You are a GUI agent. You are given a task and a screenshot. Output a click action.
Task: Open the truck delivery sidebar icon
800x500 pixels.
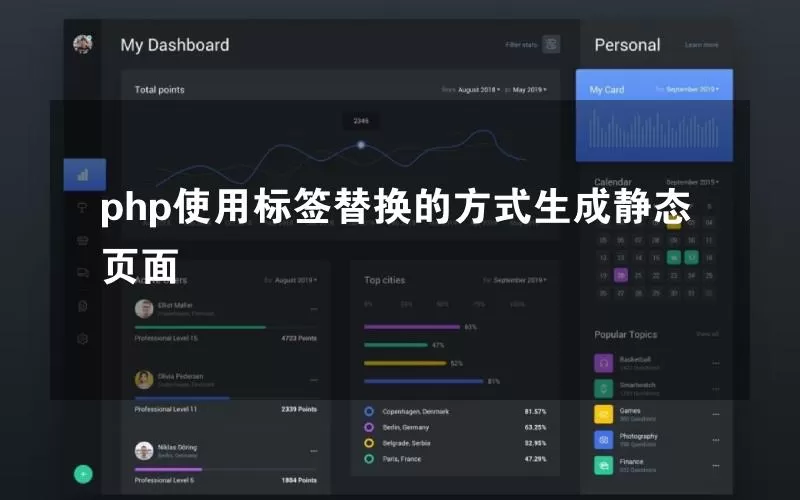pos(83,273)
